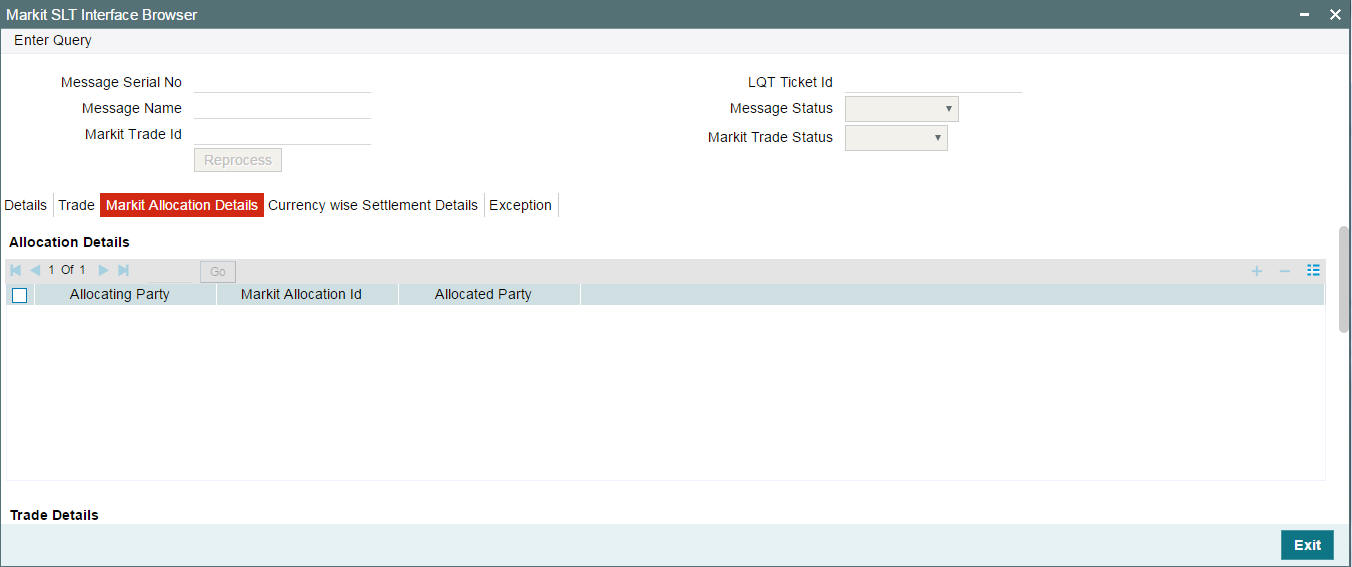1352x567 pixels.
Task: Go to first allocation record
Action: (x=16, y=270)
